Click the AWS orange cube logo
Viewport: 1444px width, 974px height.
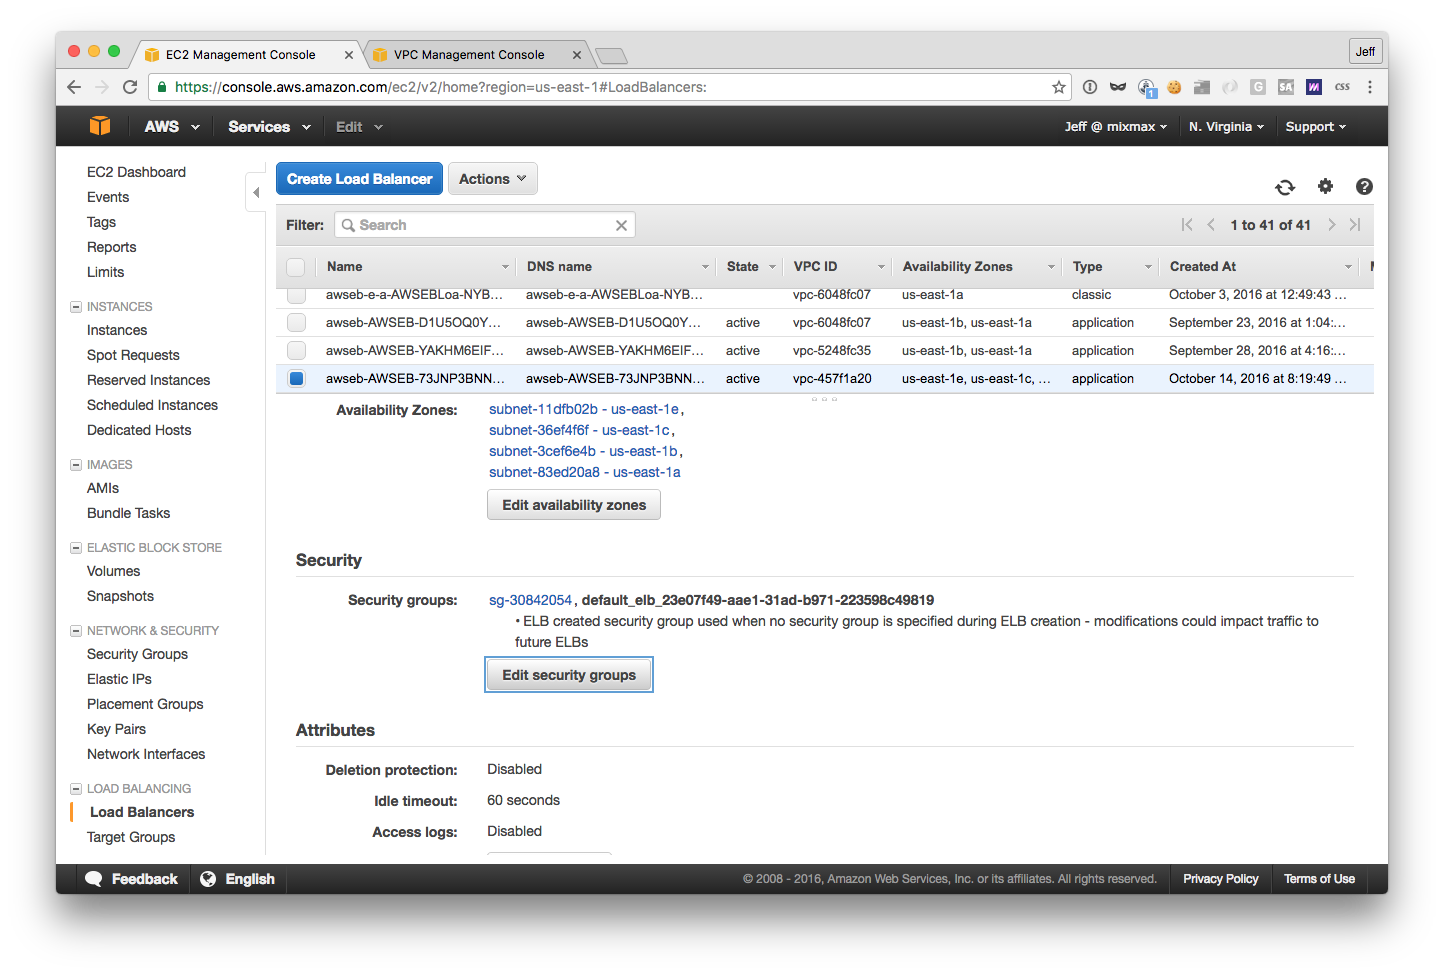click(100, 126)
